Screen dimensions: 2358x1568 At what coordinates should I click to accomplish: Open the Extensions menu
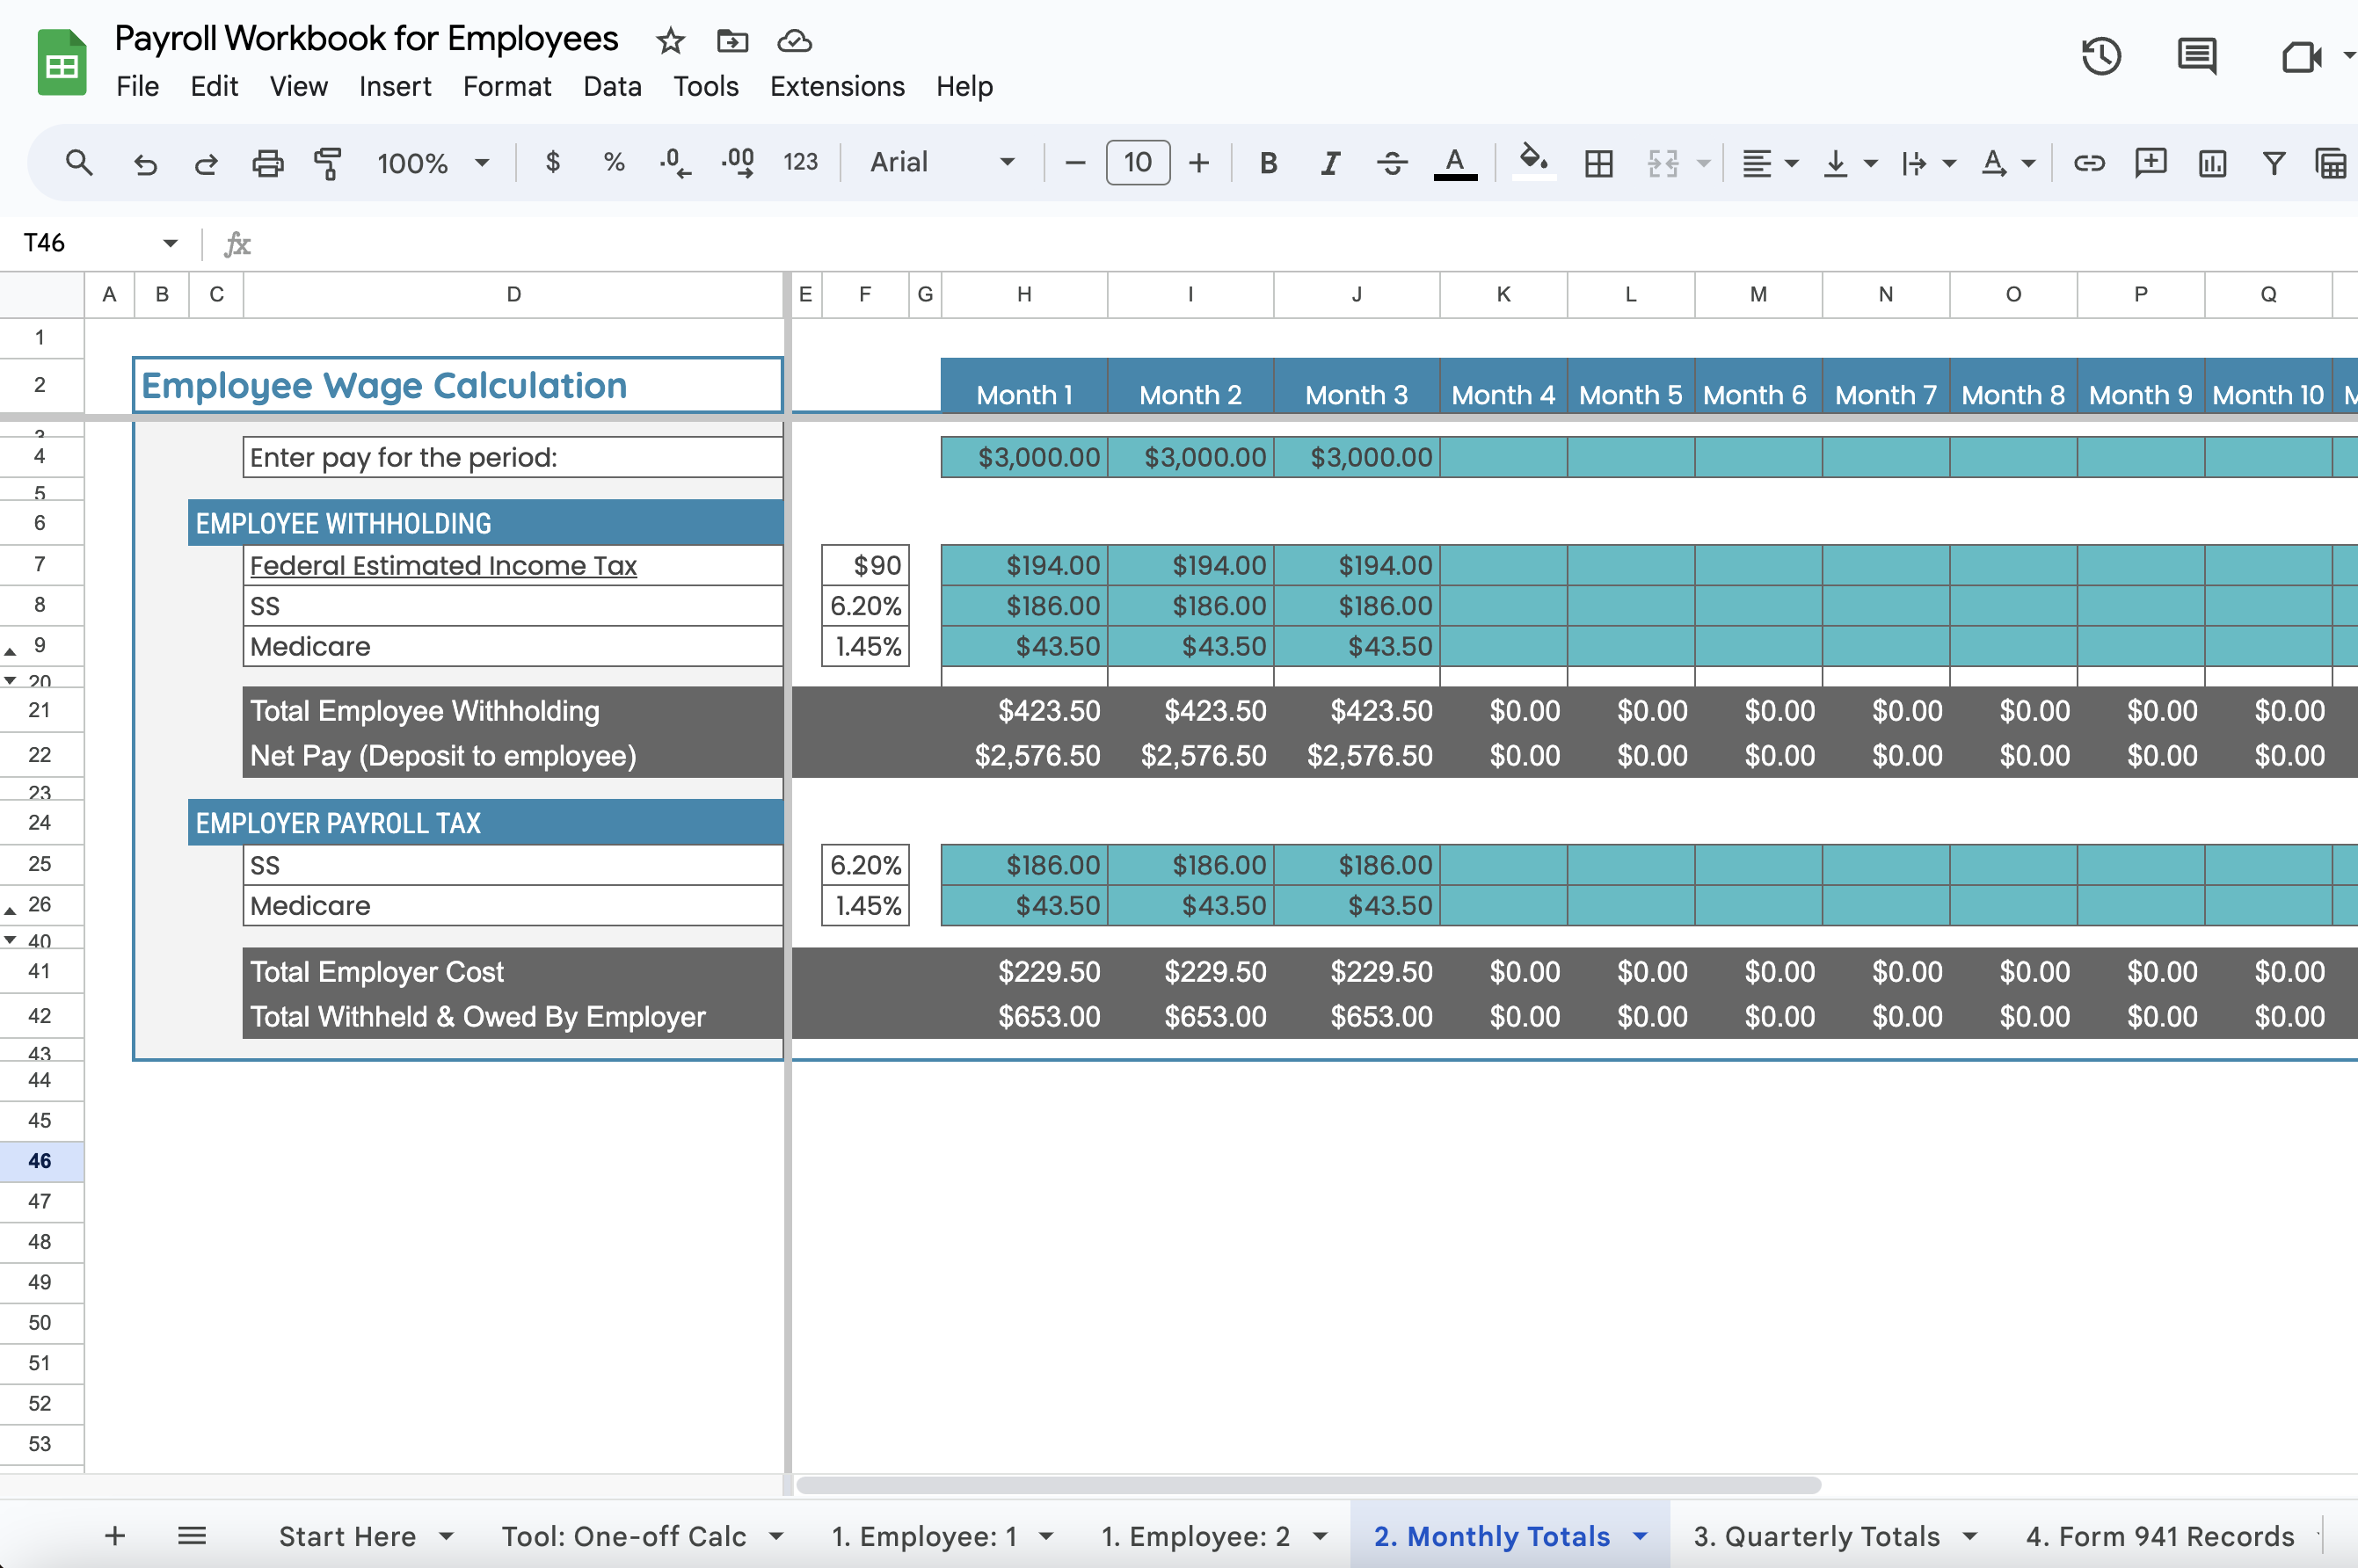[836, 87]
